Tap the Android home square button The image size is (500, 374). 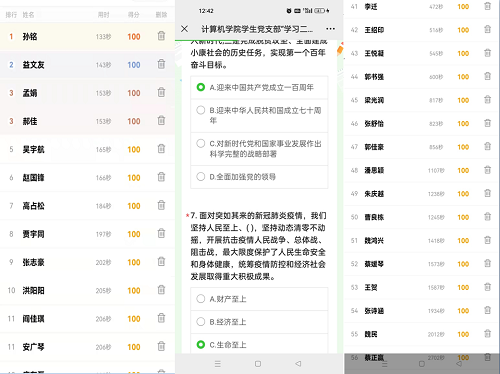pyautogui.click(x=258, y=364)
